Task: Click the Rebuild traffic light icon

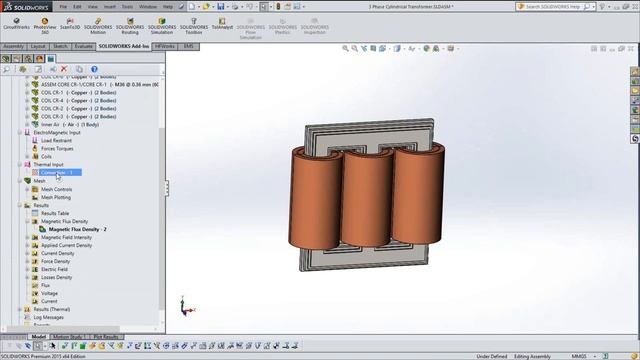Action: point(278,7)
